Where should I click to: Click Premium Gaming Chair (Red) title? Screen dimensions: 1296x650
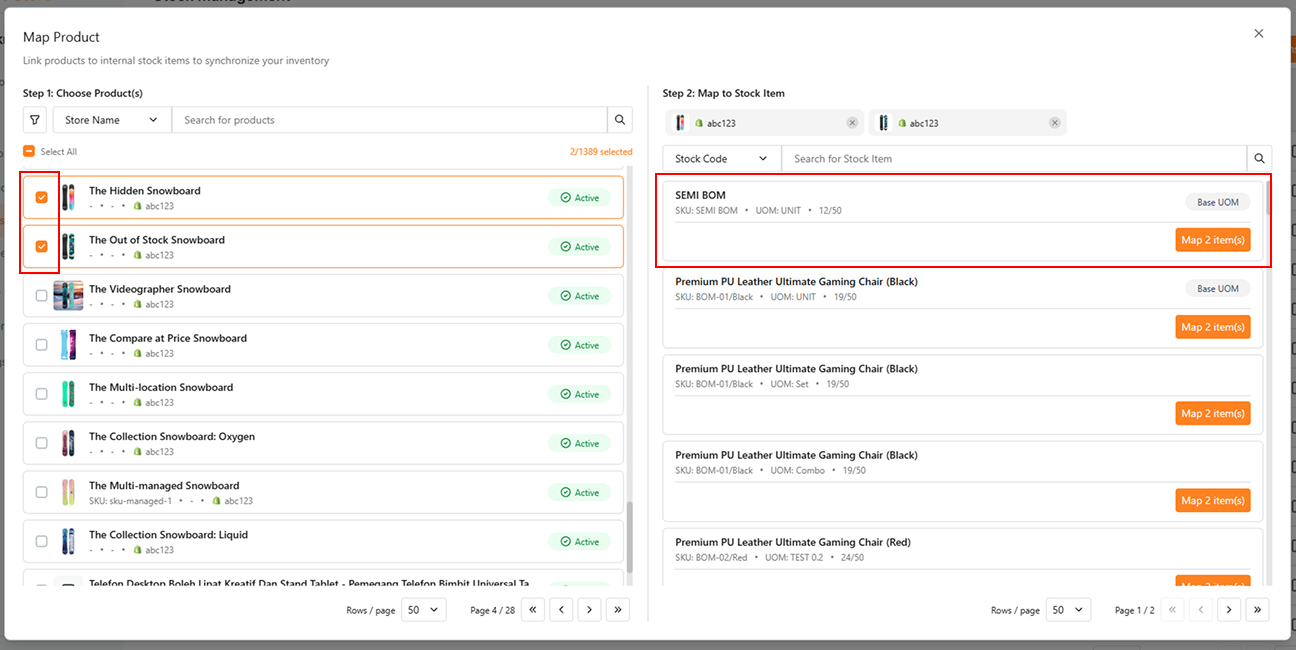click(793, 542)
